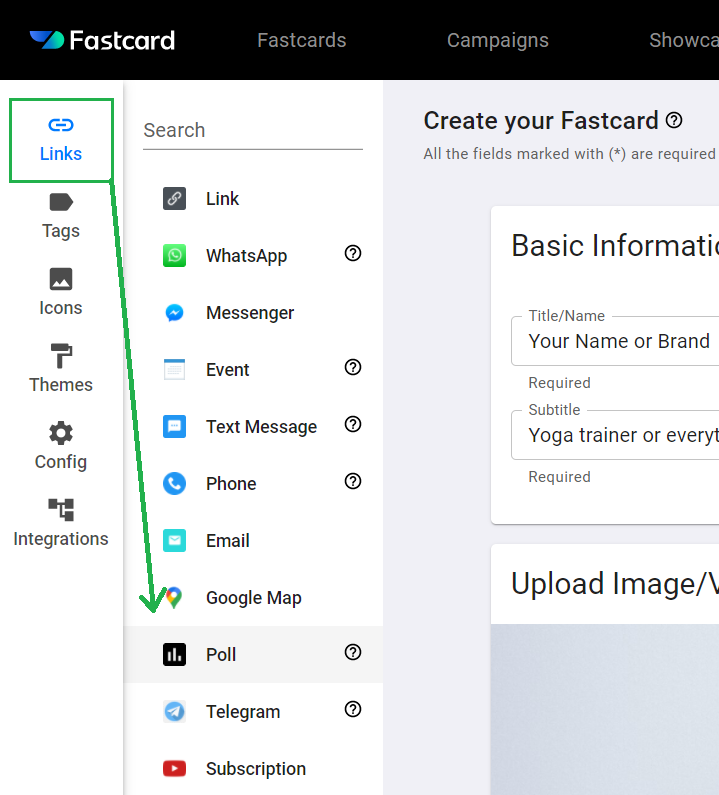
Task: Open the Integrations sidebar section
Action: click(x=61, y=524)
